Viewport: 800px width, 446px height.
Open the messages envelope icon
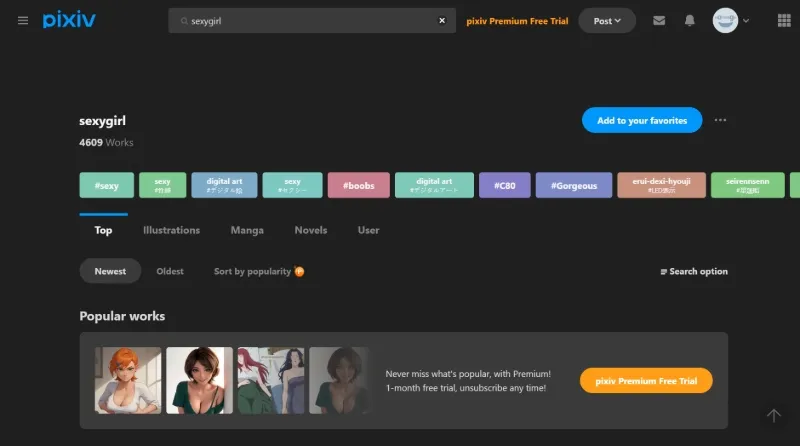click(659, 20)
